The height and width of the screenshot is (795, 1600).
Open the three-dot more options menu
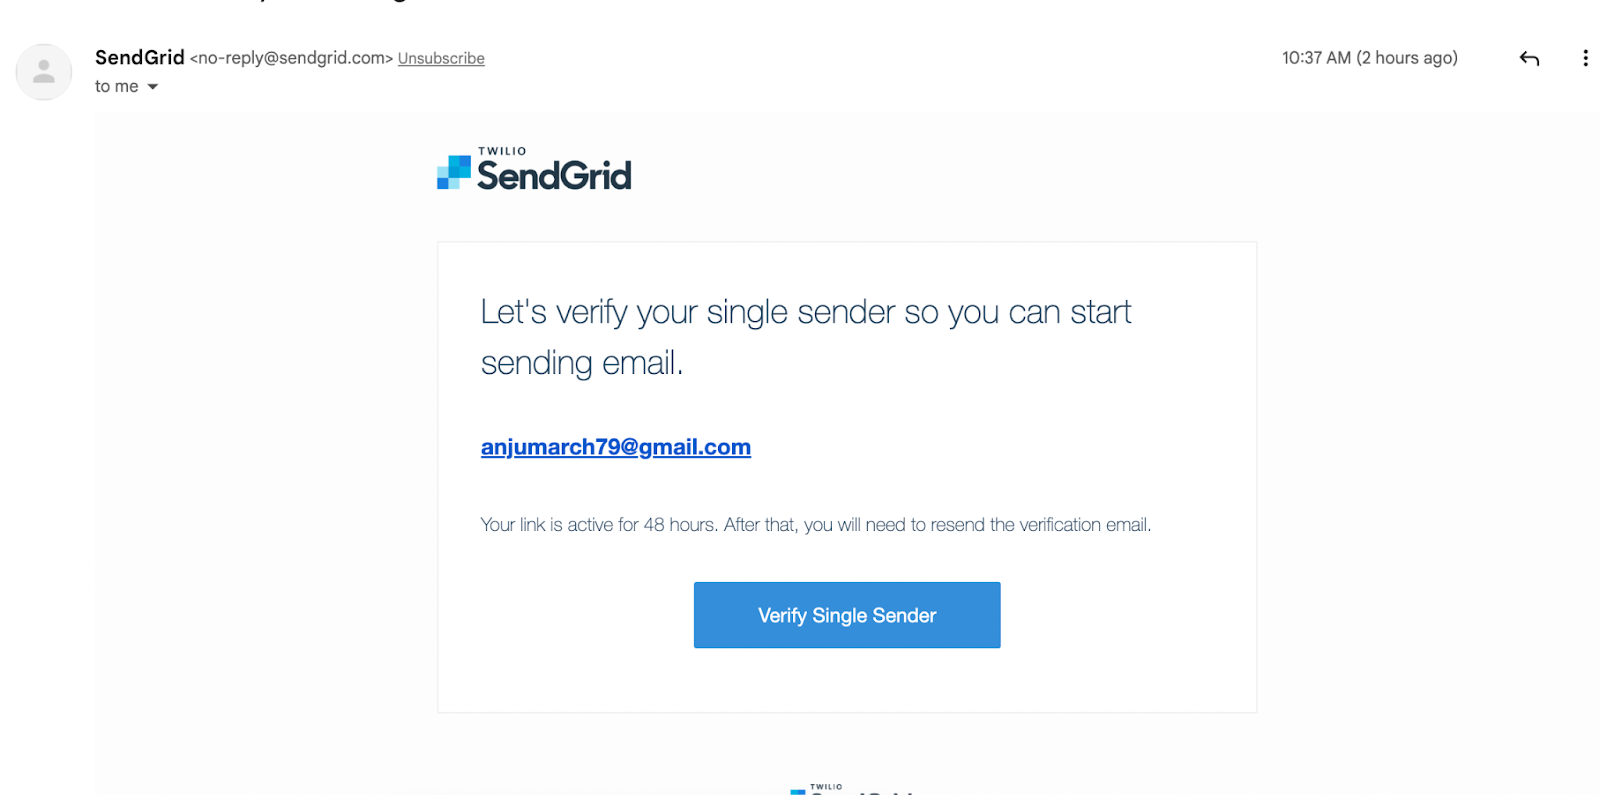click(x=1585, y=58)
